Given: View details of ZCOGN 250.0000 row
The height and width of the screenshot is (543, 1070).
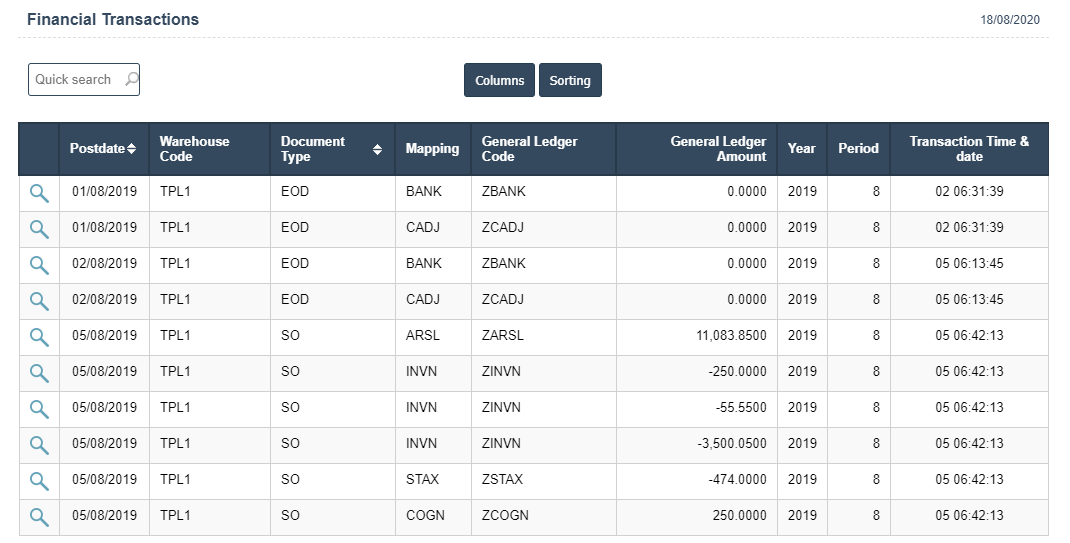Looking at the screenshot, I should [39, 516].
